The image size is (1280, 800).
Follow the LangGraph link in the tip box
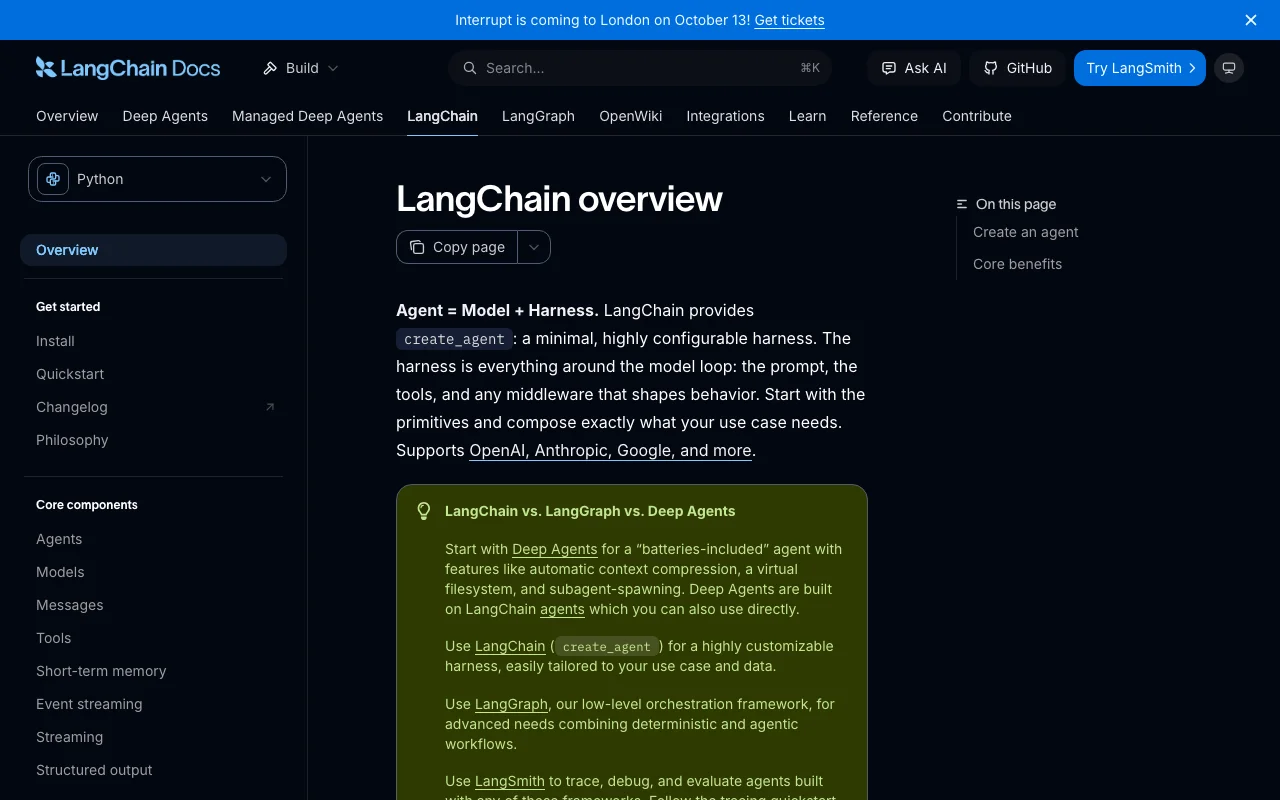pyautogui.click(x=511, y=704)
